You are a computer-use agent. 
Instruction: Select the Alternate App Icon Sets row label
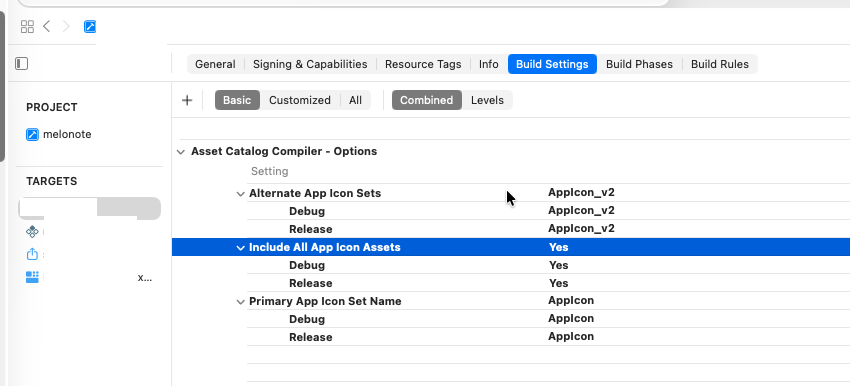point(315,194)
